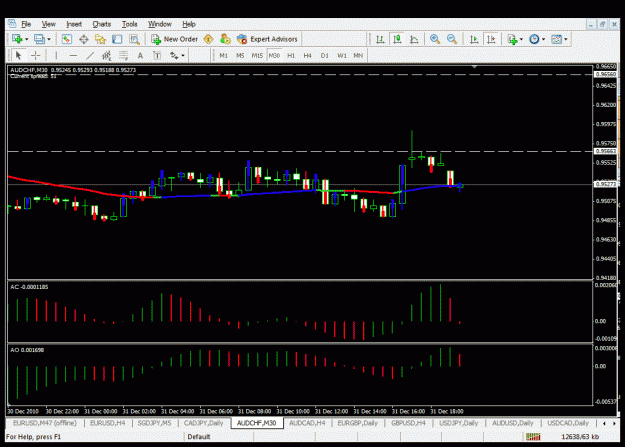This screenshot has height=447, width=625.
Task: Open the Charts menu
Action: coord(102,24)
